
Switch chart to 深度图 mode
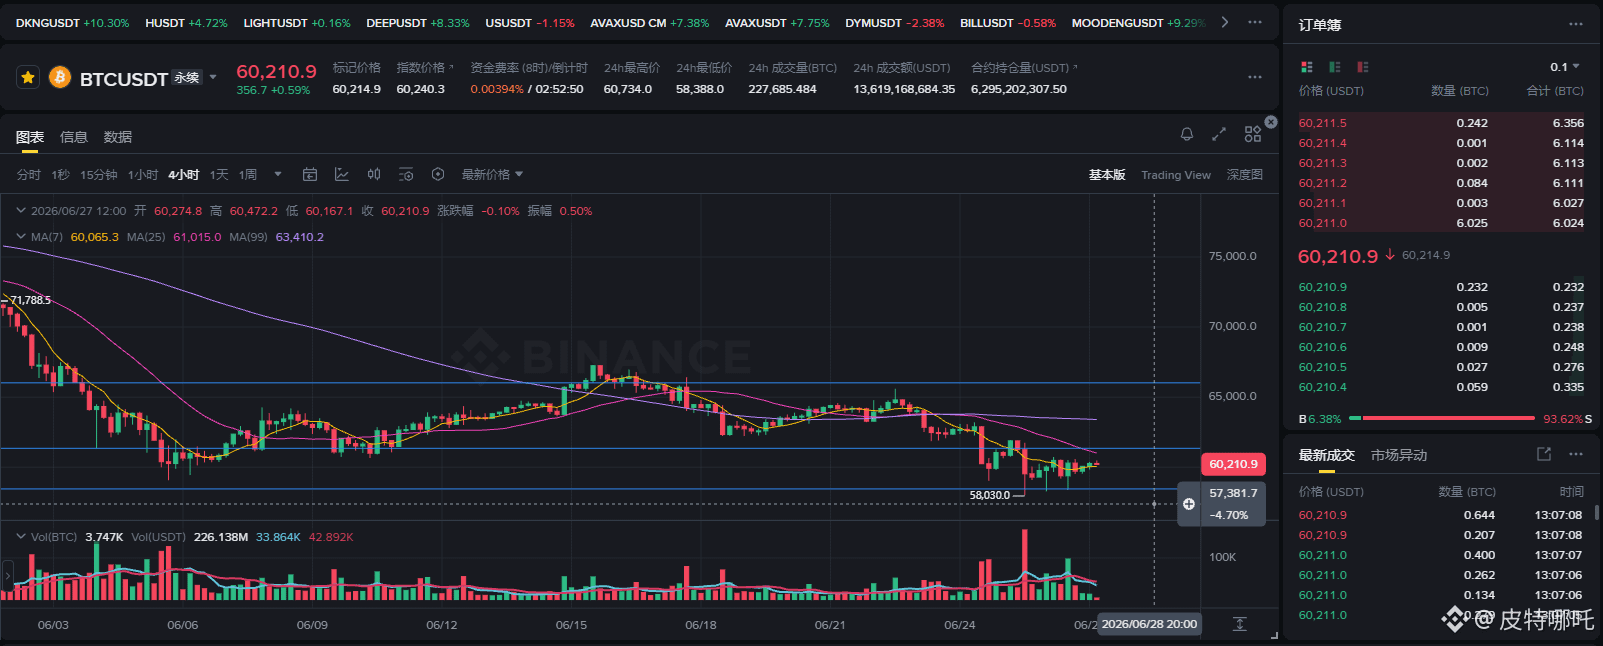[1245, 175]
